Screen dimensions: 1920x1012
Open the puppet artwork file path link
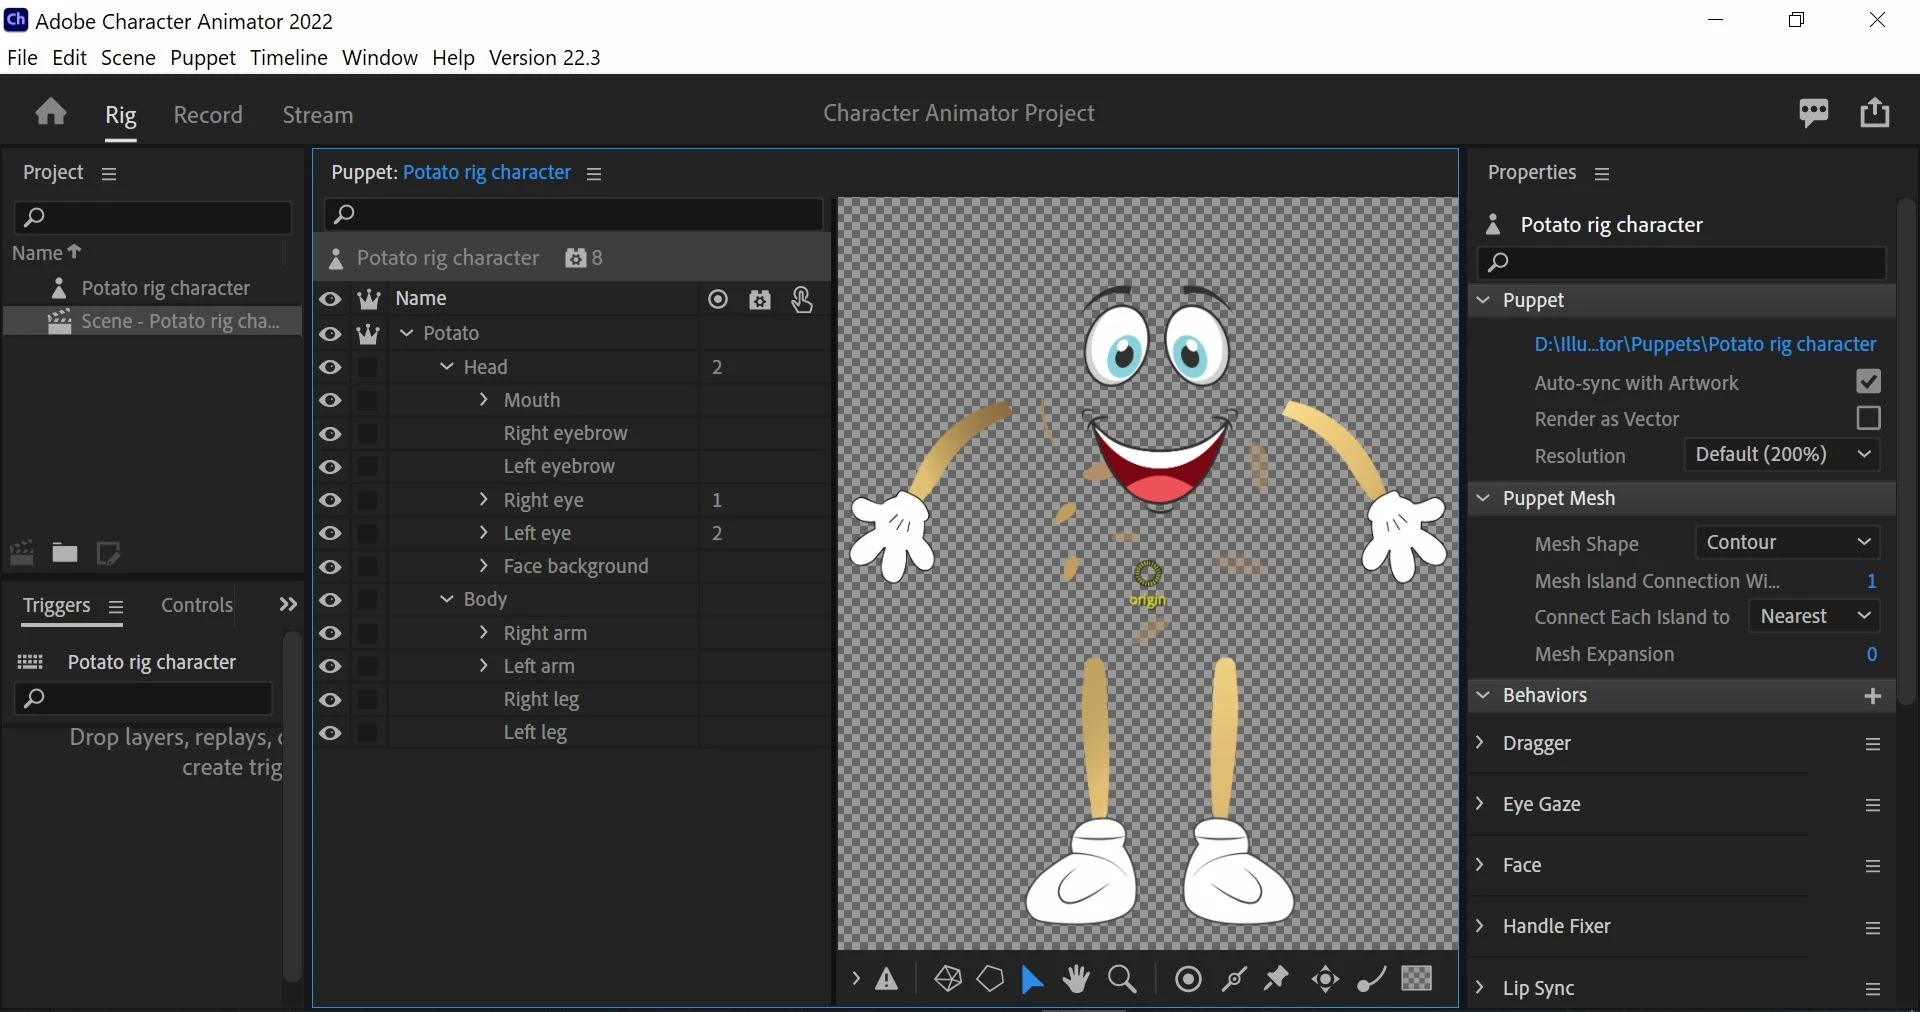tap(1705, 345)
